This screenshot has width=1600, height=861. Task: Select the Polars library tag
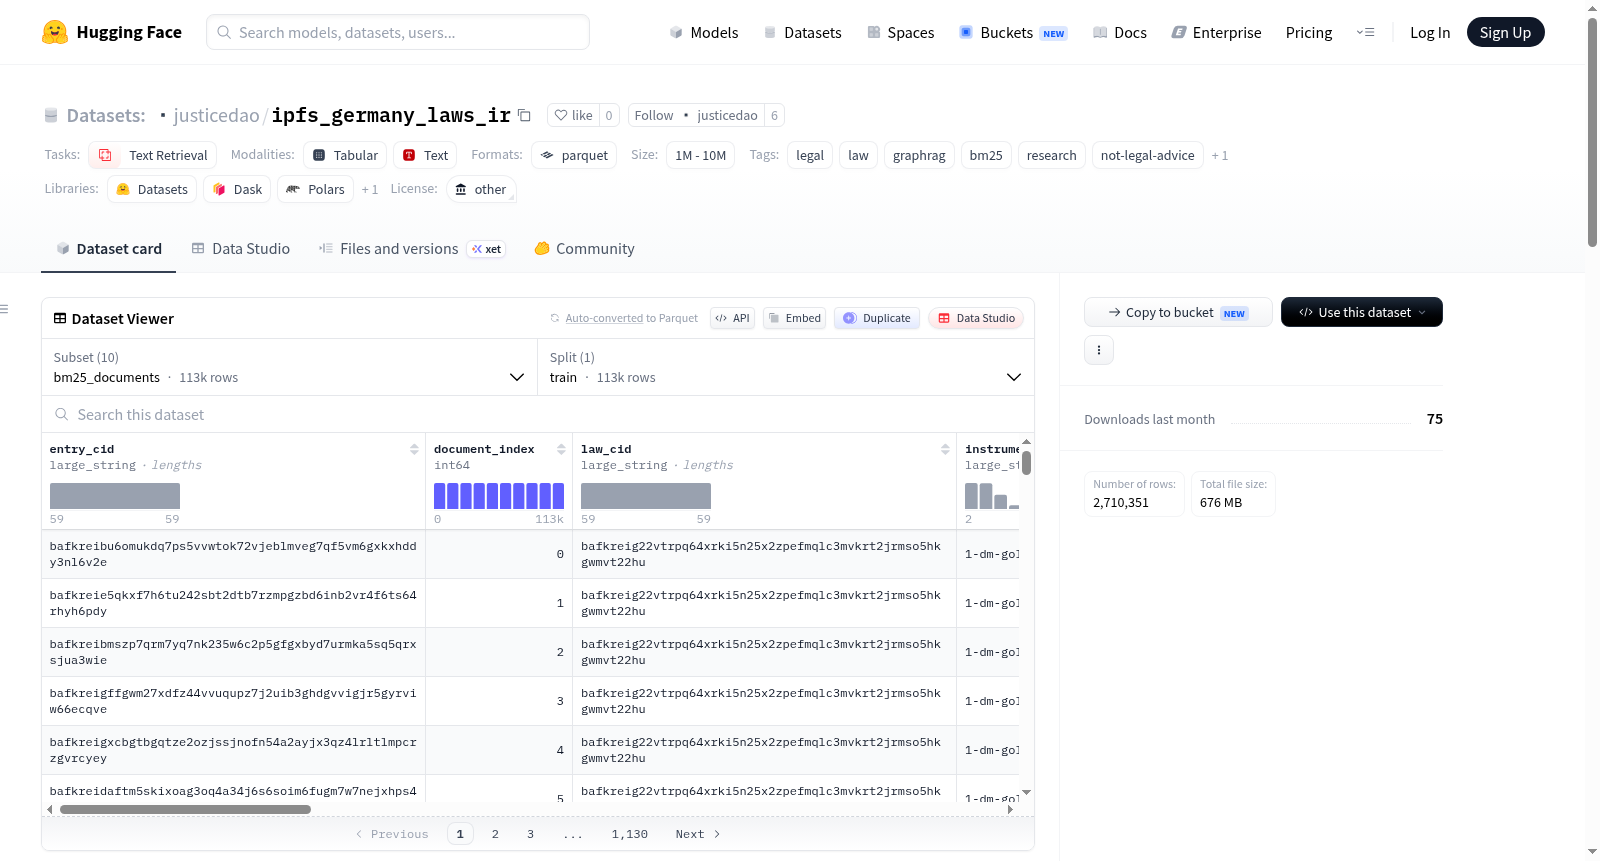click(315, 189)
